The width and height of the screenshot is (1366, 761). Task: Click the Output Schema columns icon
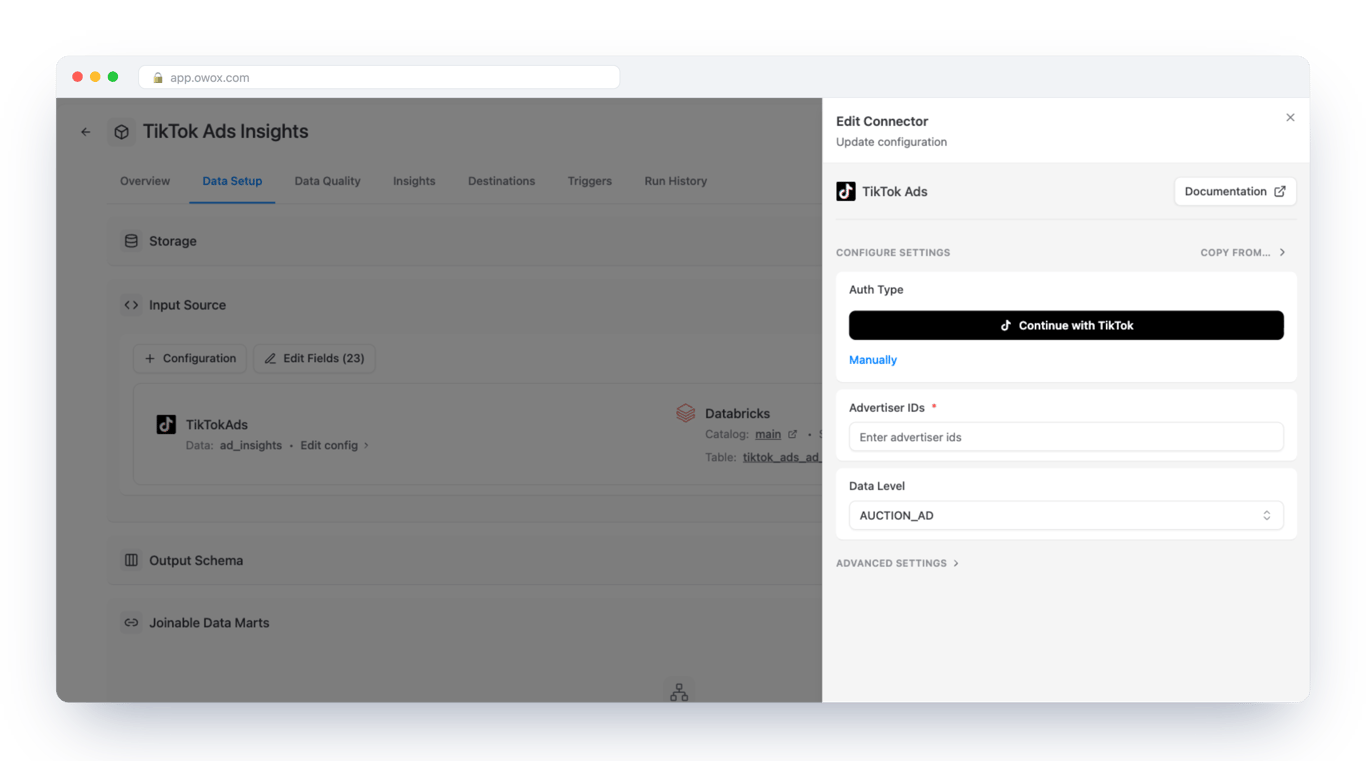(131, 561)
